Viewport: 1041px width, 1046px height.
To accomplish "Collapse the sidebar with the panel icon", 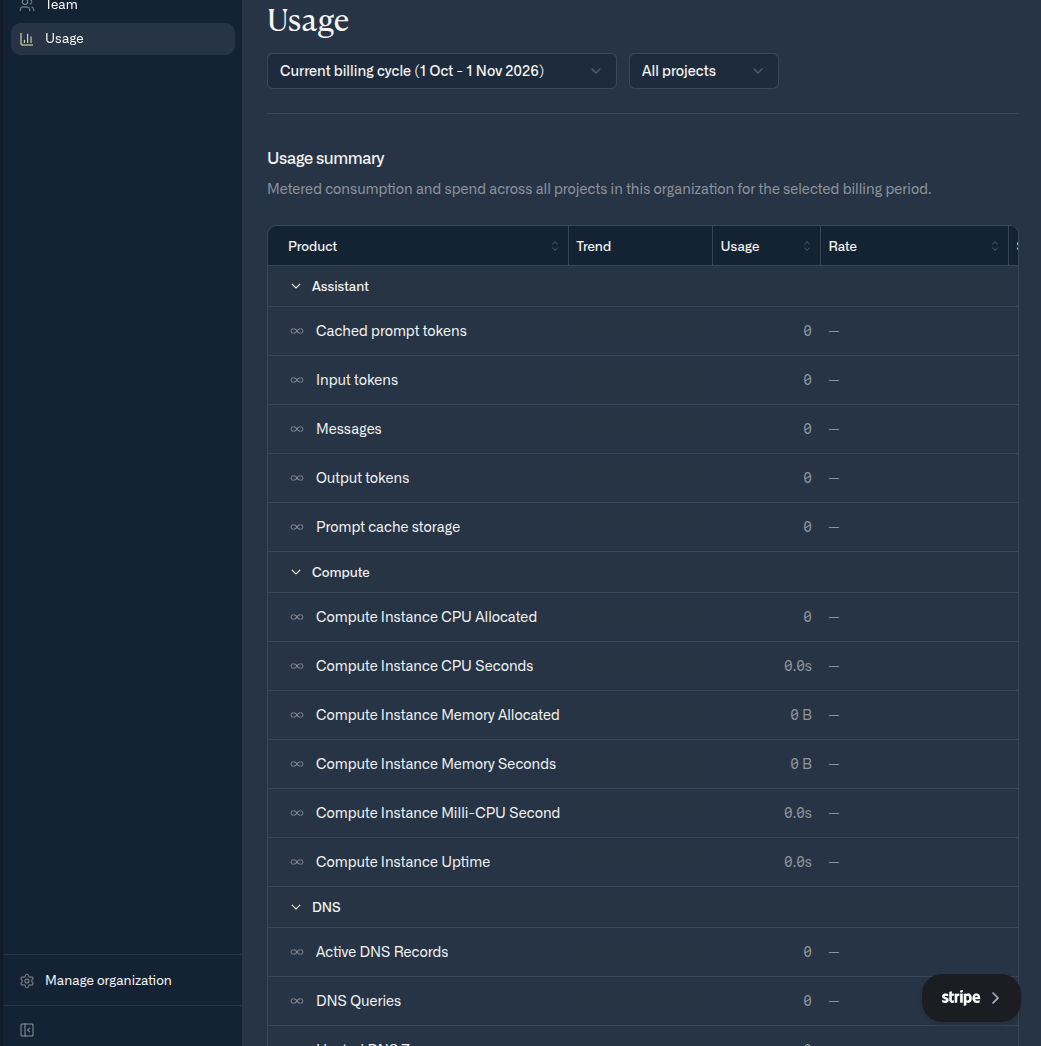I will (27, 1030).
